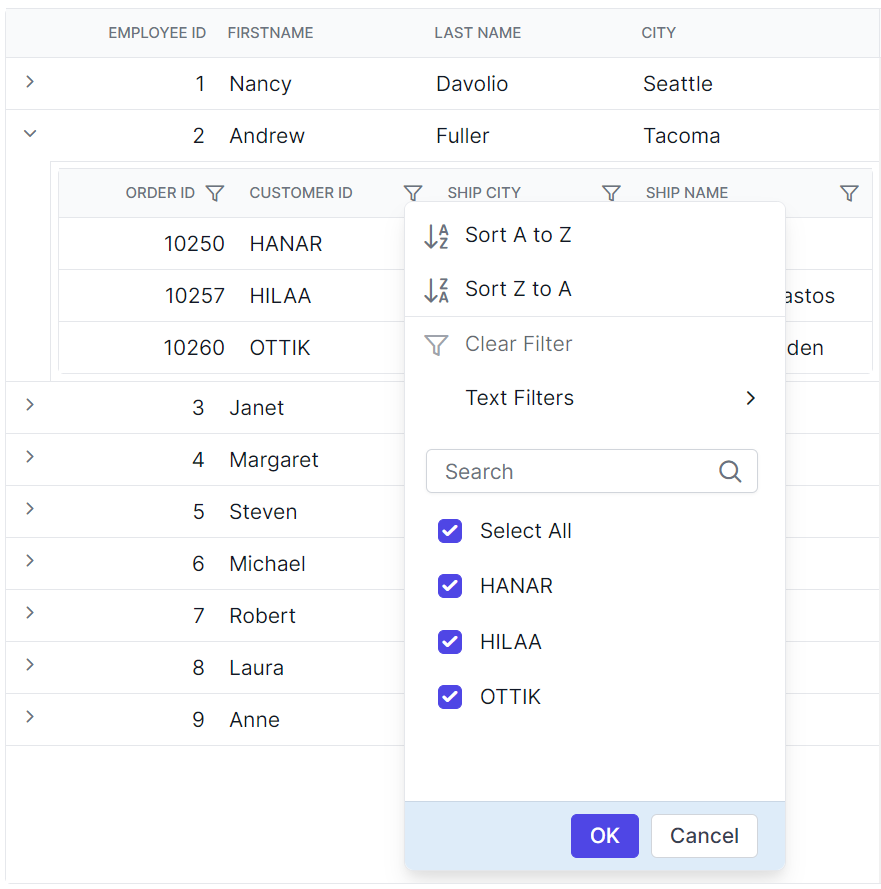Screen dimensions: 881x889
Task: Click the Customer ID column header
Action: (x=300, y=193)
